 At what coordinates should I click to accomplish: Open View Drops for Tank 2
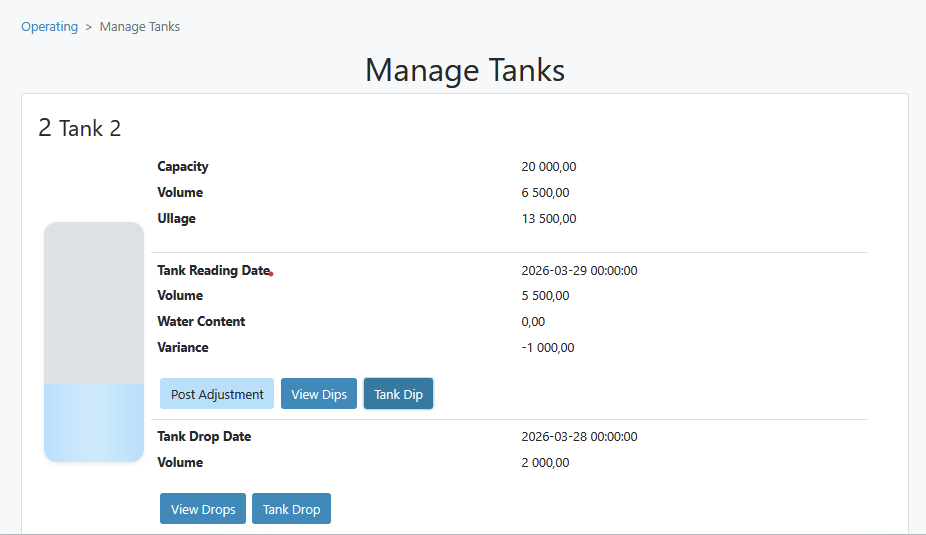(203, 509)
